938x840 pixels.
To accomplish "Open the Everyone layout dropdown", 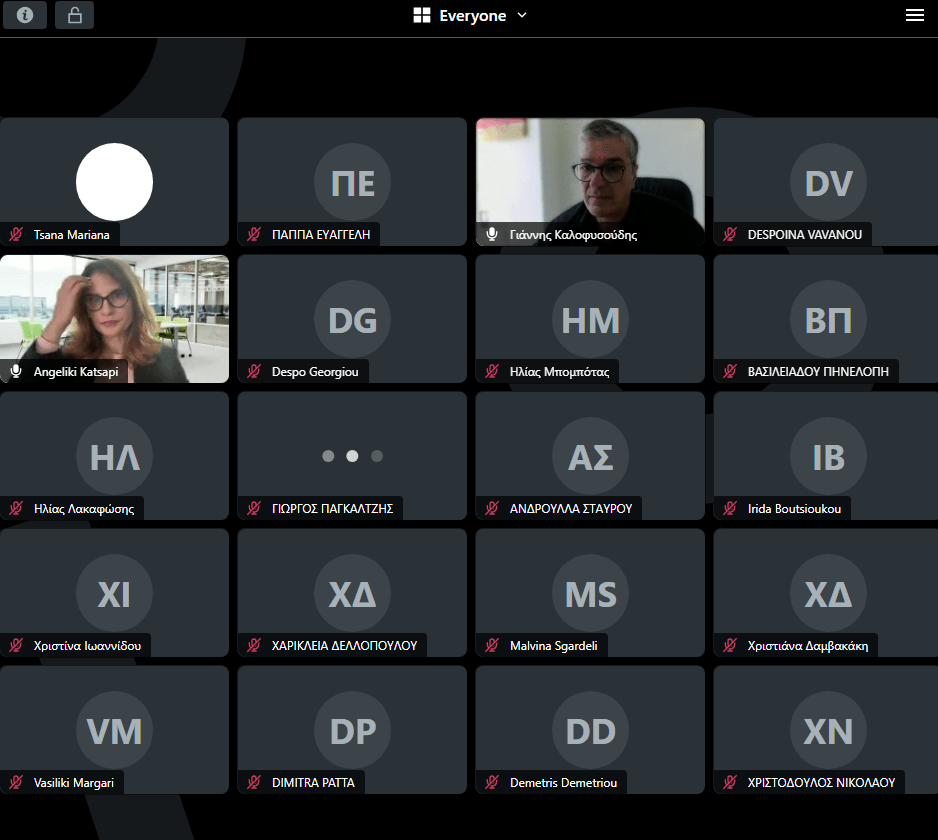I will (472, 16).
